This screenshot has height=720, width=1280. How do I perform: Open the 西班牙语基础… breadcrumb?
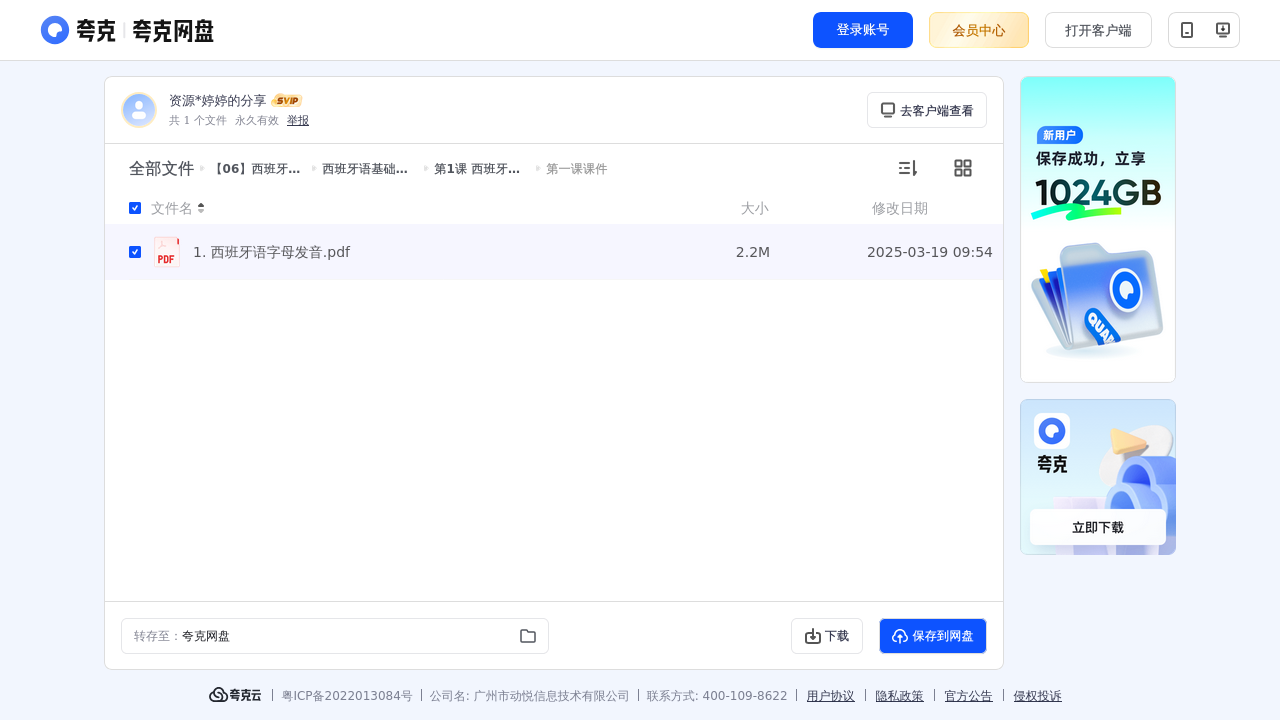coord(365,169)
